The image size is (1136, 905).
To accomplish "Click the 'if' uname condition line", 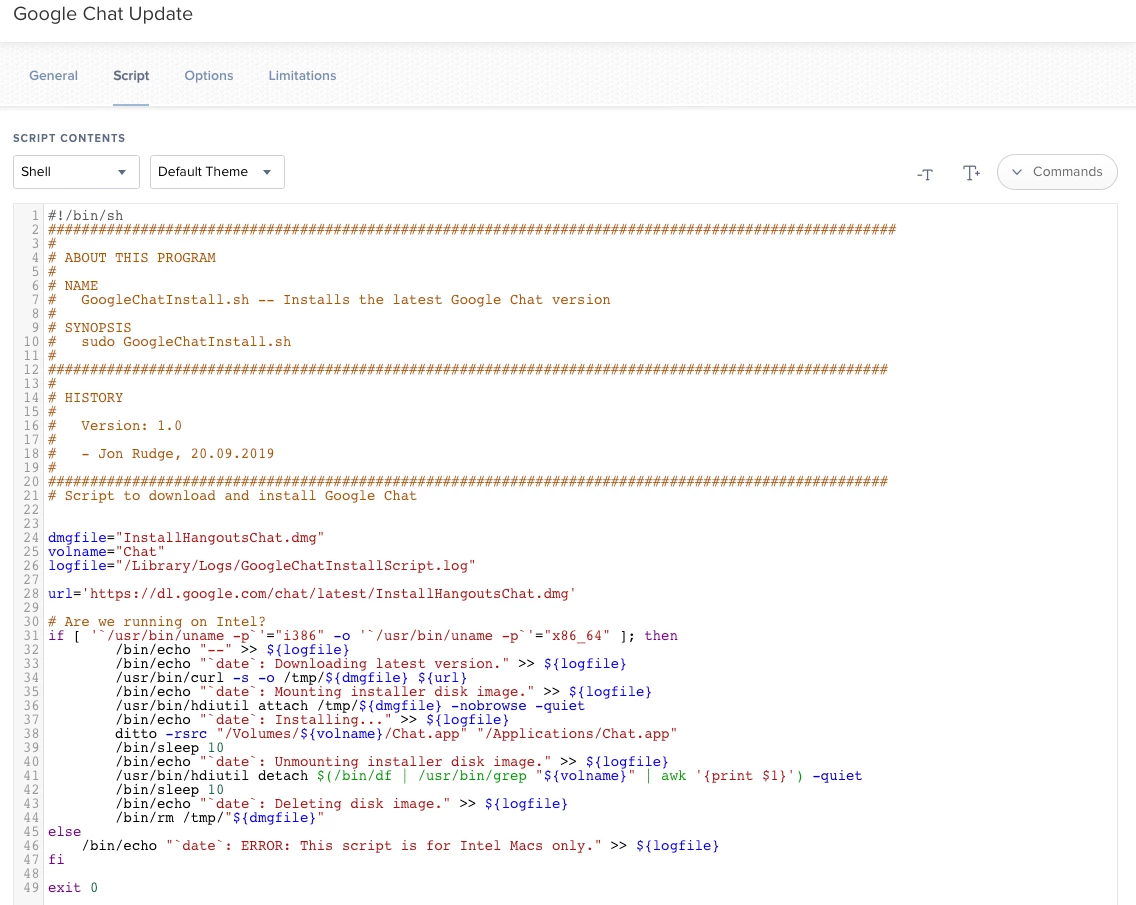I will pos(363,635).
